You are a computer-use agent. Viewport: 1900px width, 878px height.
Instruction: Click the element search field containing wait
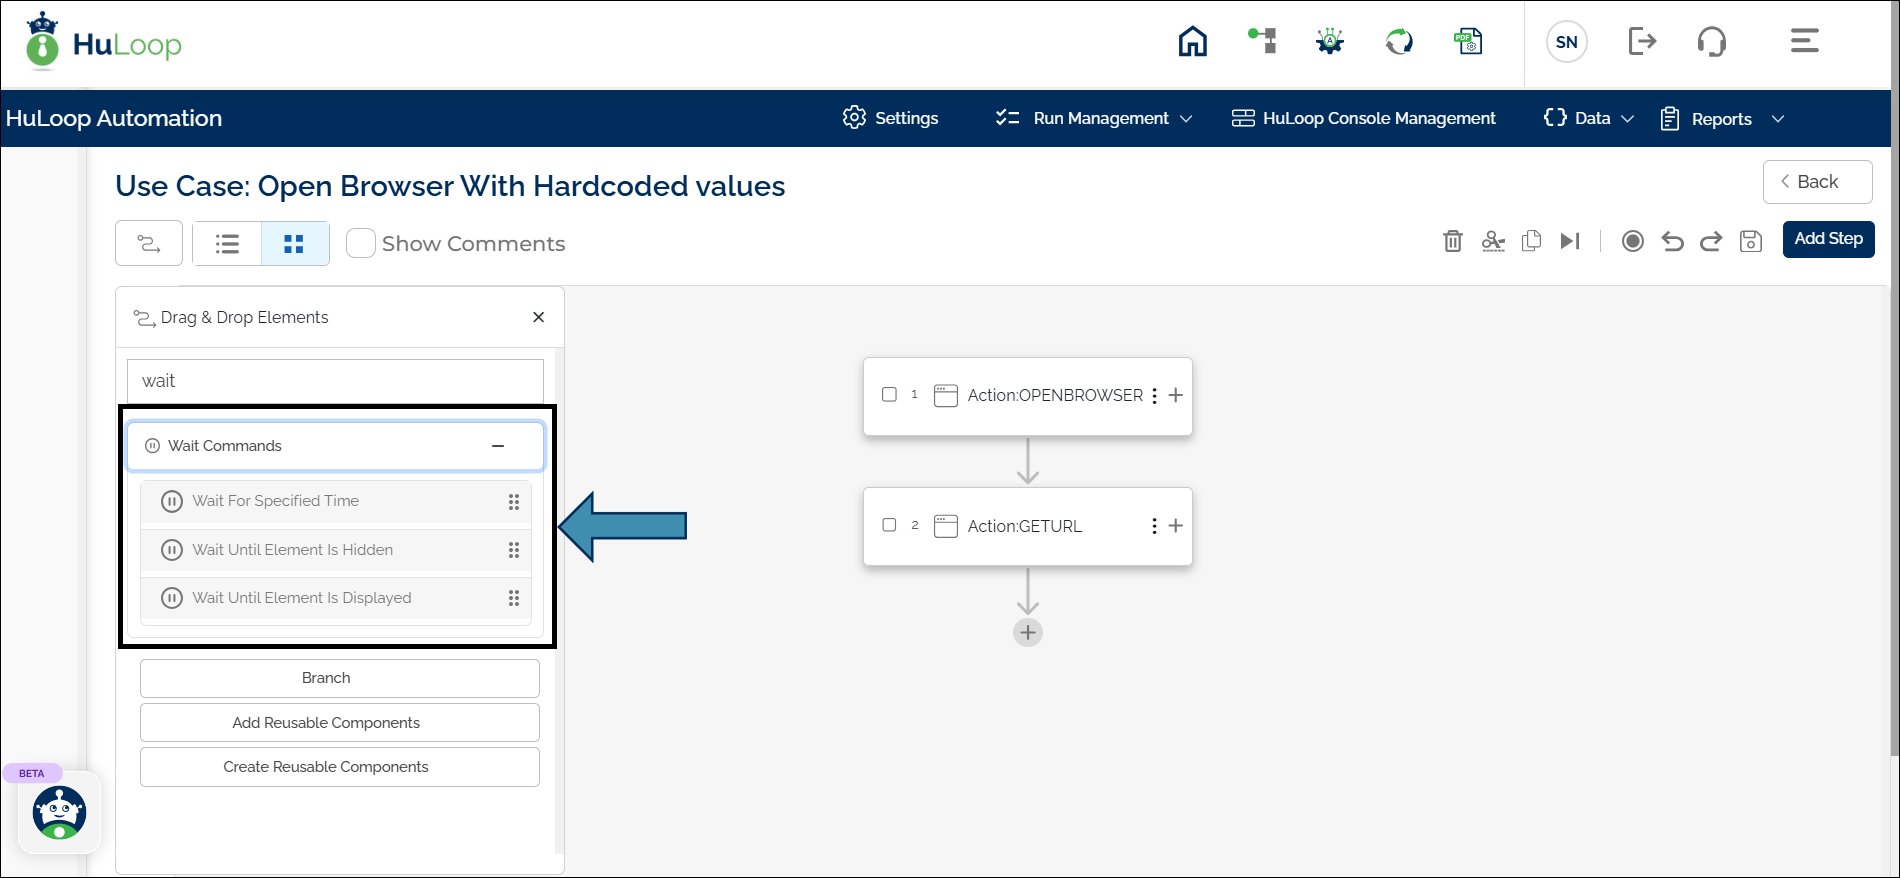(335, 381)
